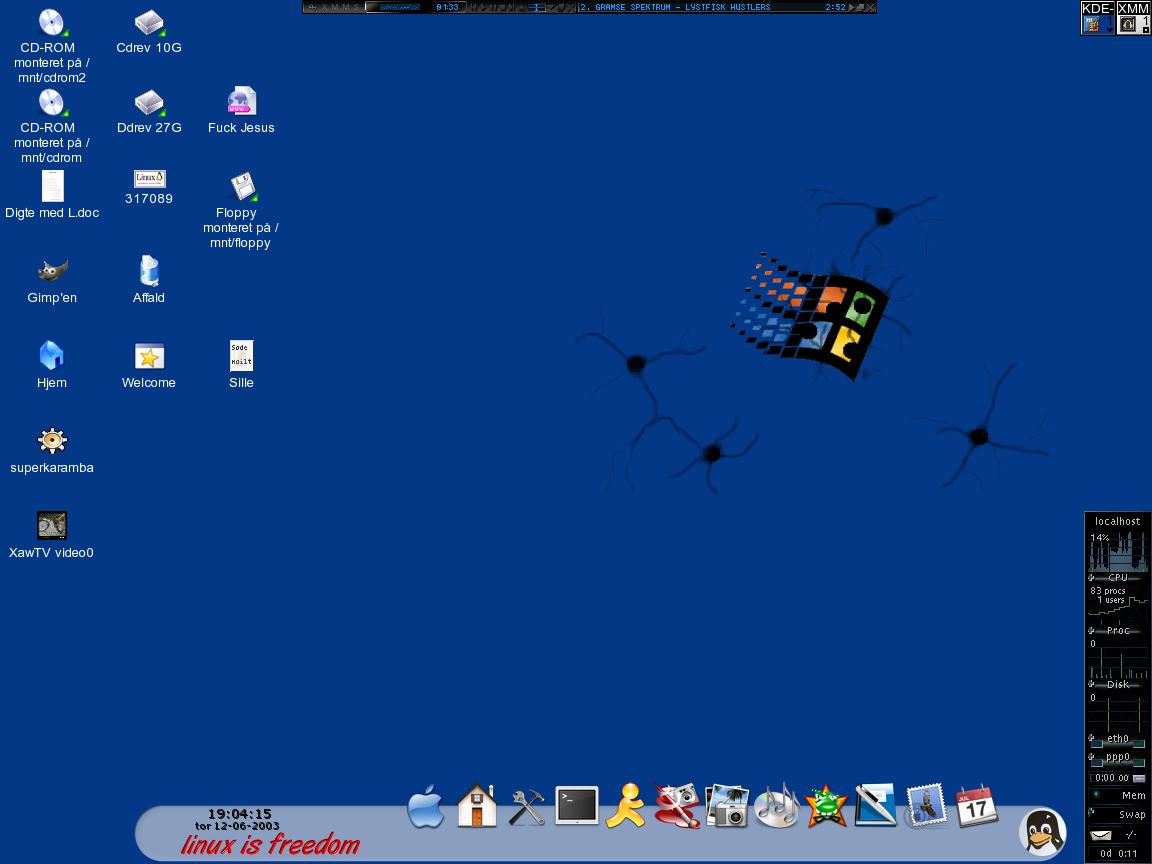Open the Digte med L.doc document
1152x864 pixels.
pyautogui.click(x=52, y=186)
